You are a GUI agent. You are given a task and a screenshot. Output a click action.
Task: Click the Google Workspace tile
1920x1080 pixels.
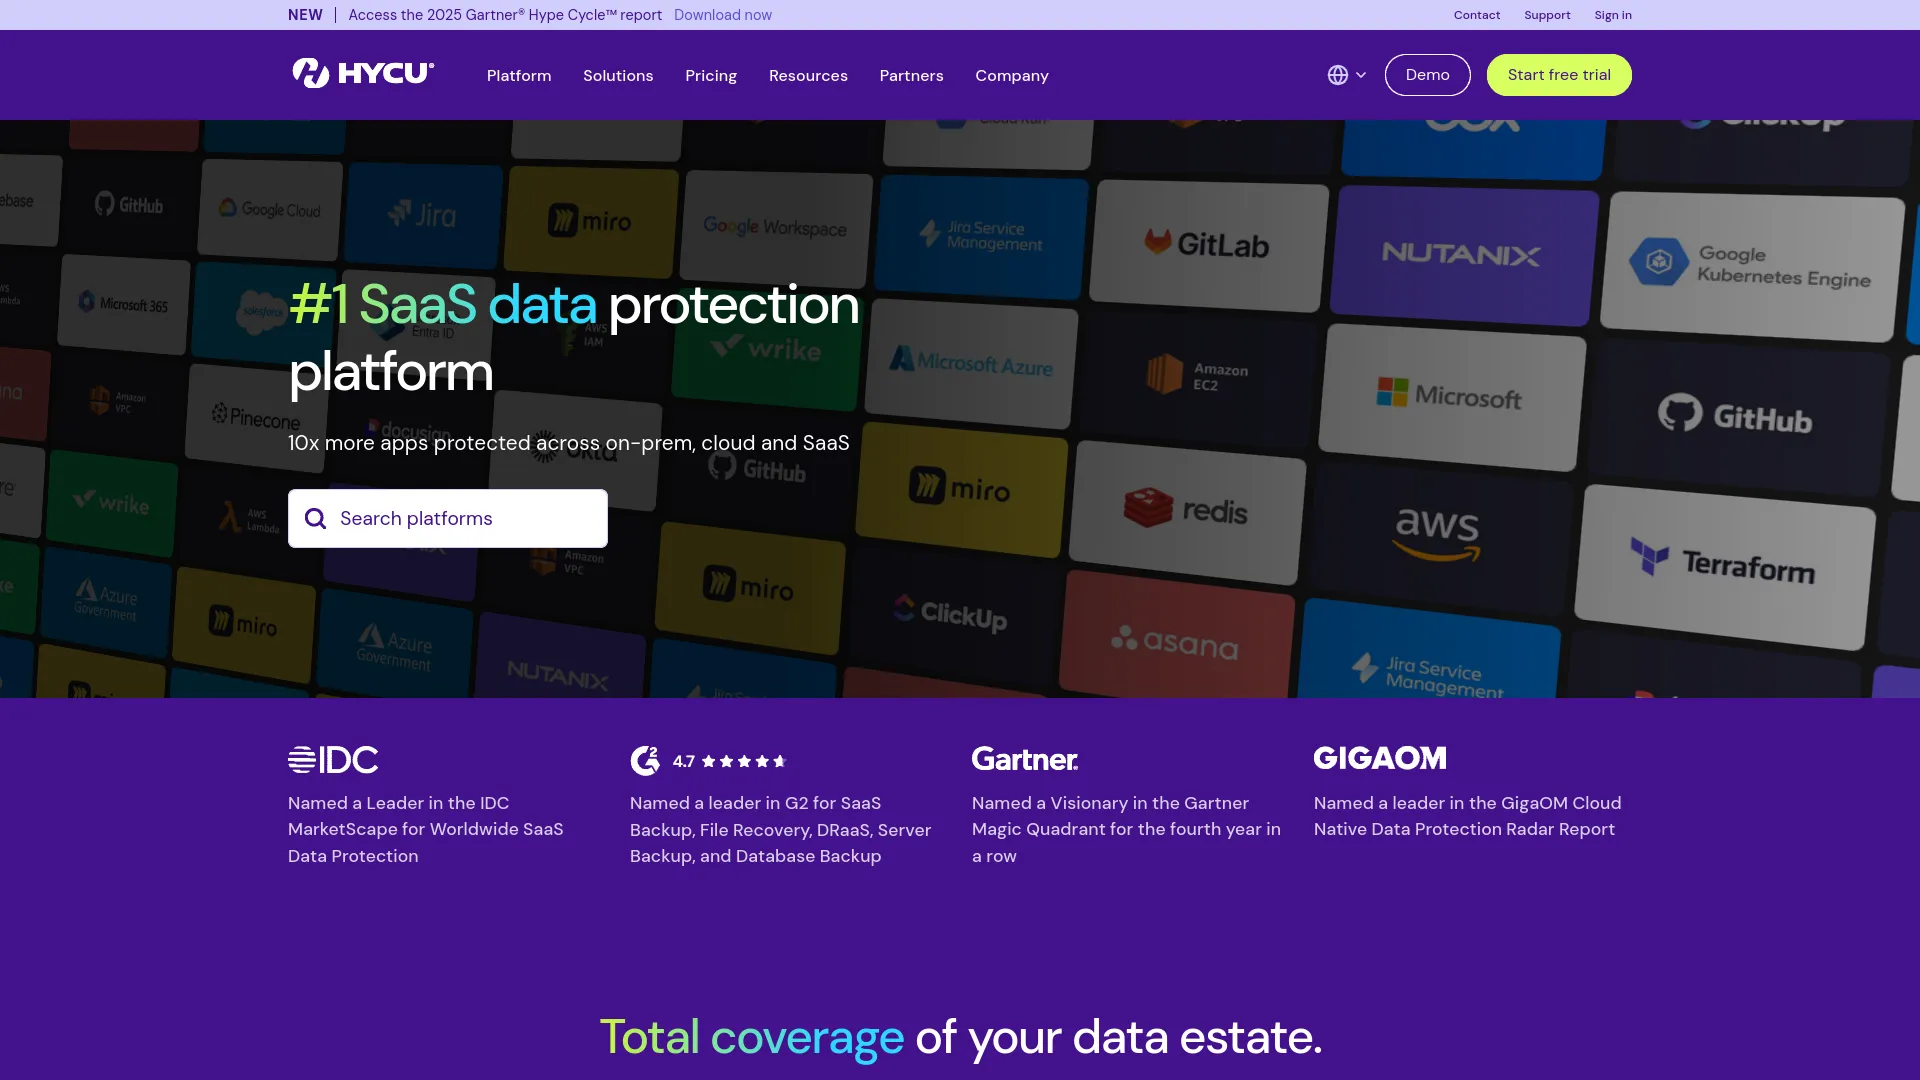pos(775,227)
